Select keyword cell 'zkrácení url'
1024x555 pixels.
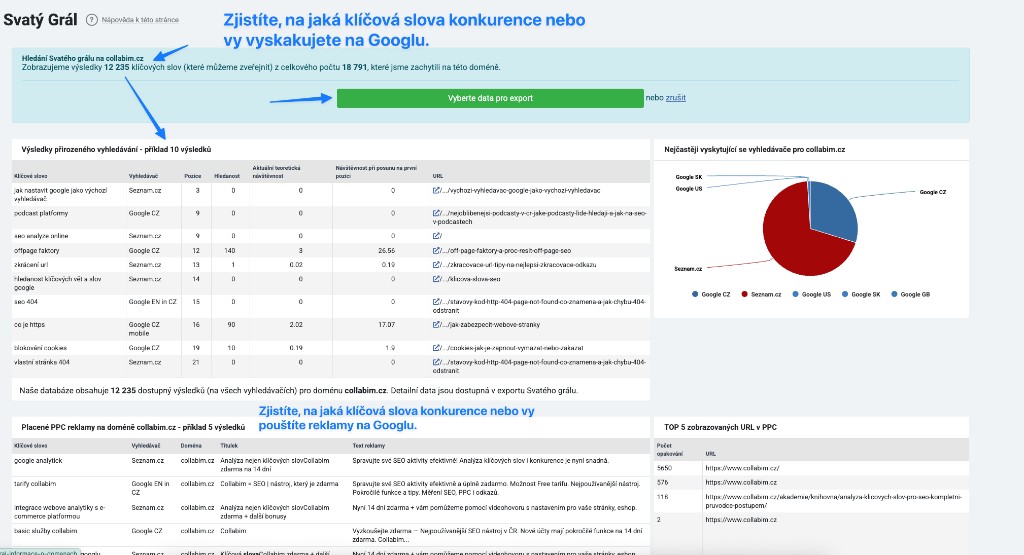pyautogui.click(x=31, y=265)
